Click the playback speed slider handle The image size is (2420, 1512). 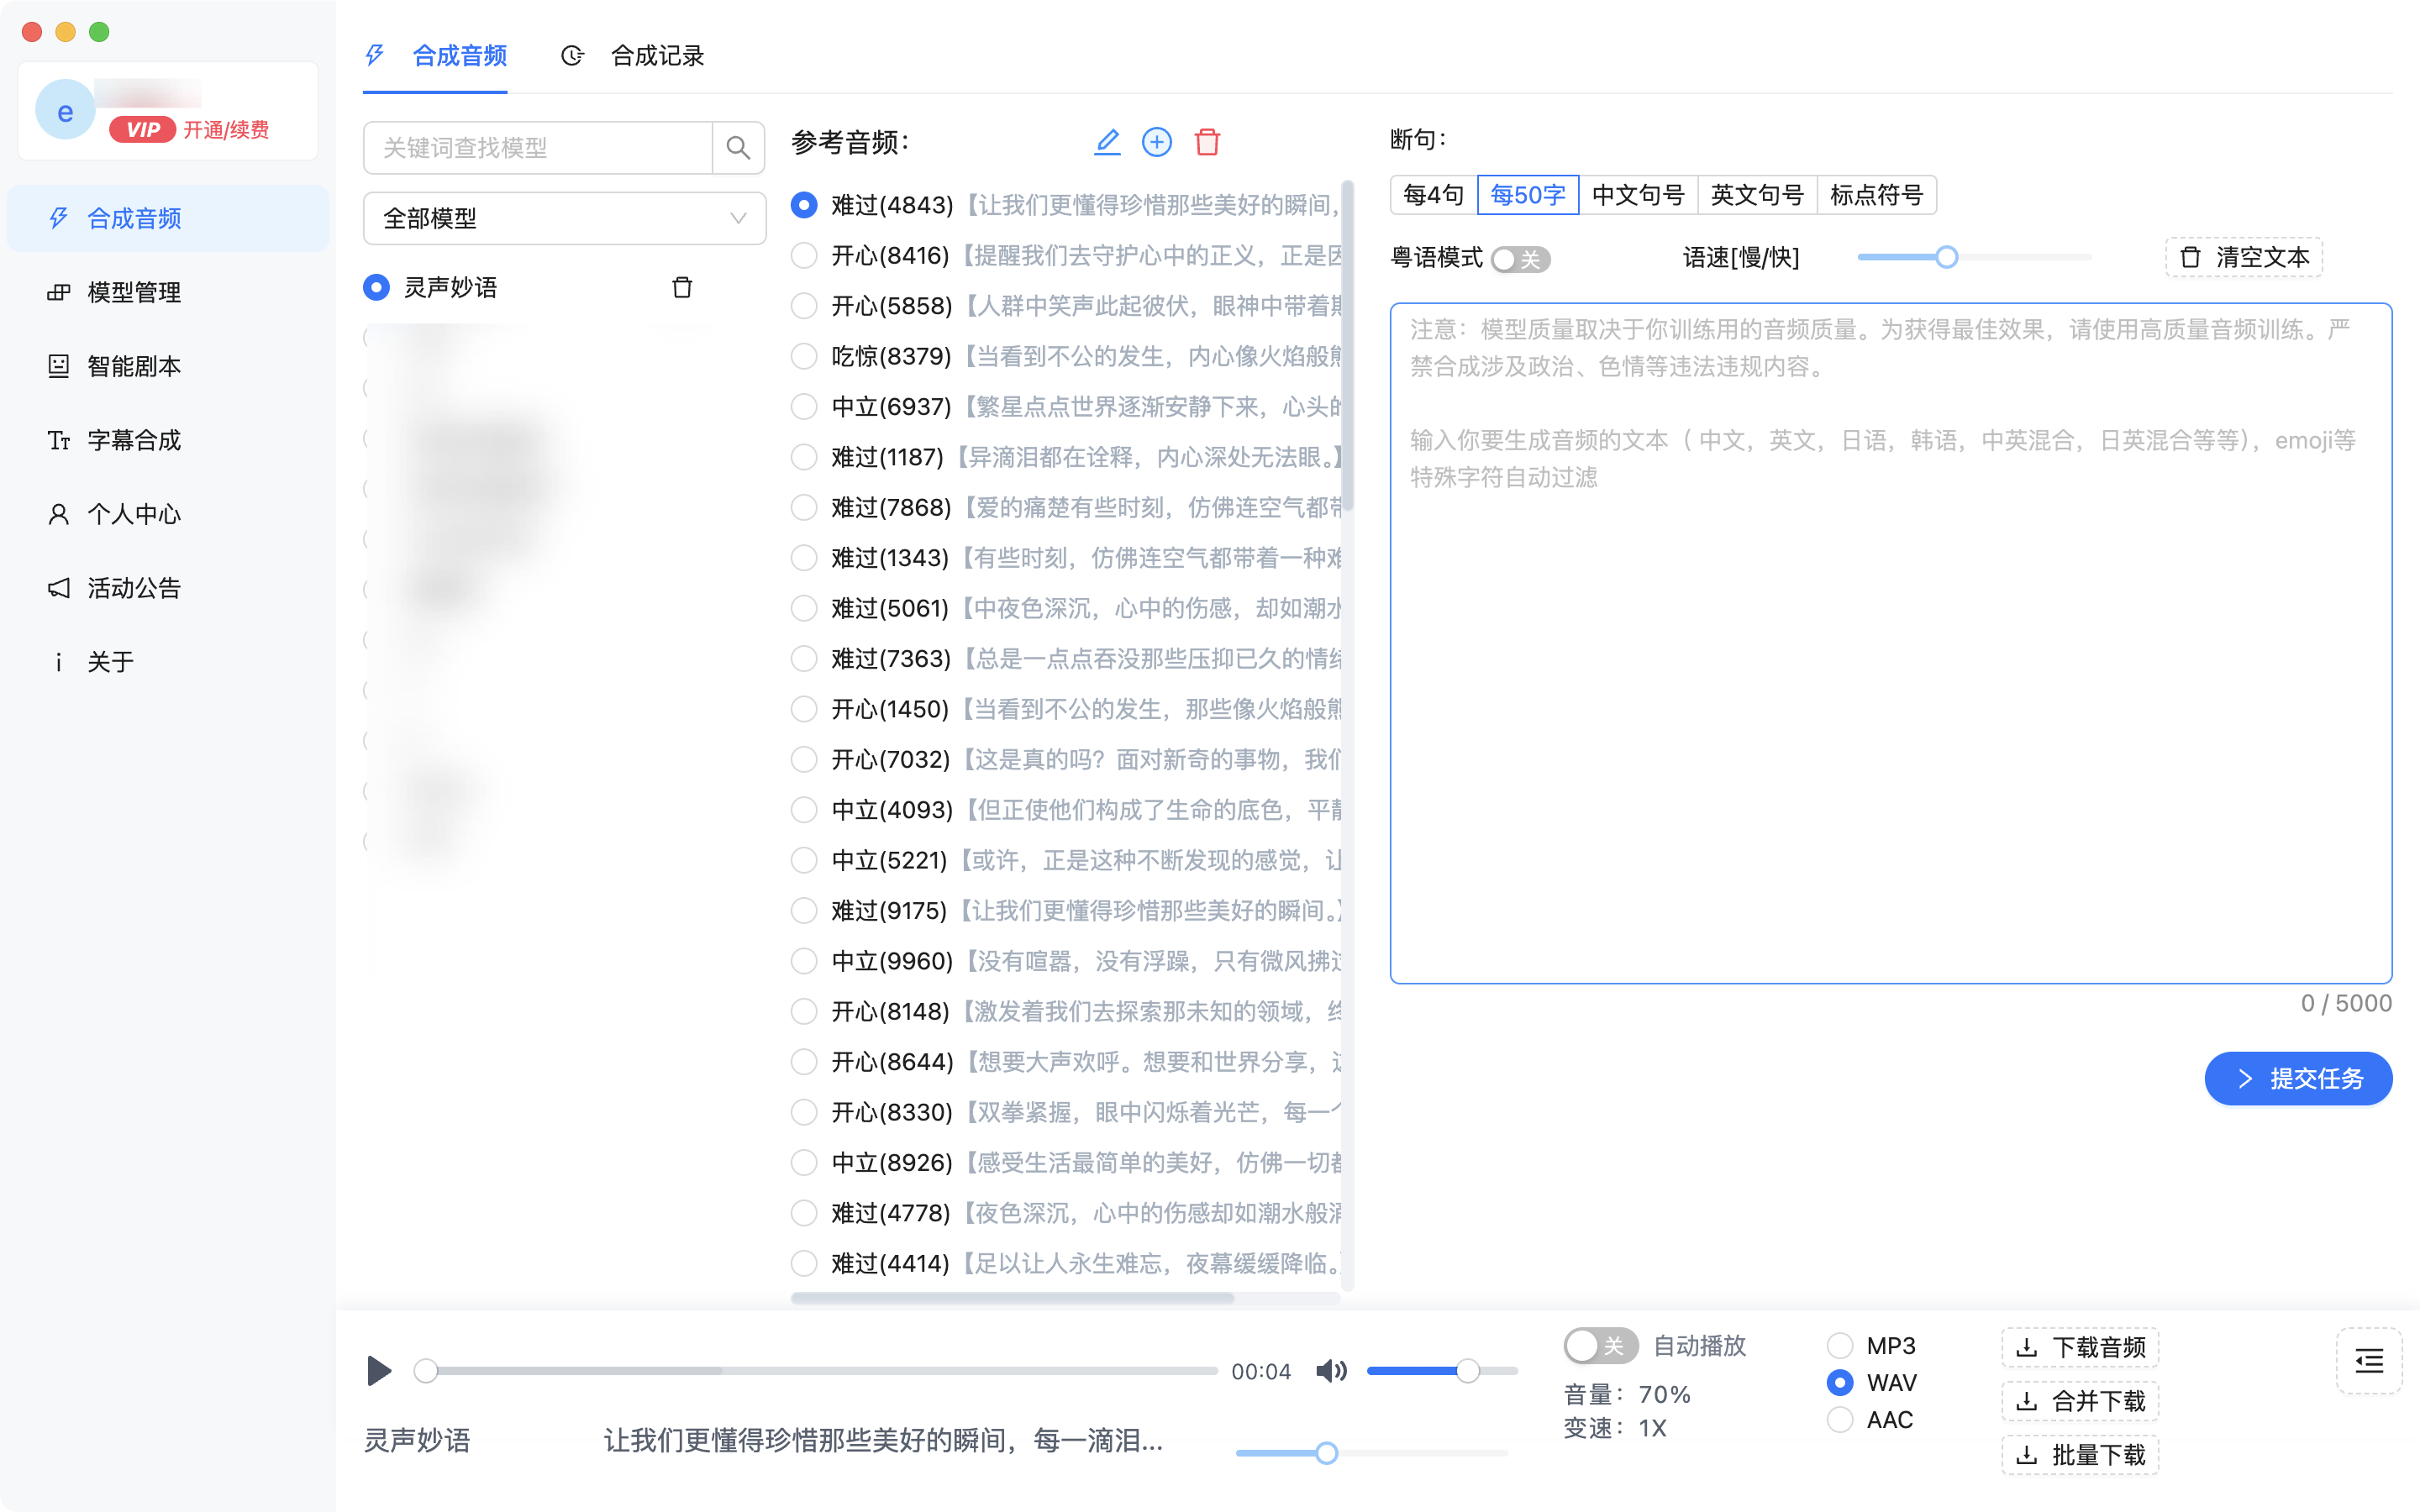pyautogui.click(x=1326, y=1453)
